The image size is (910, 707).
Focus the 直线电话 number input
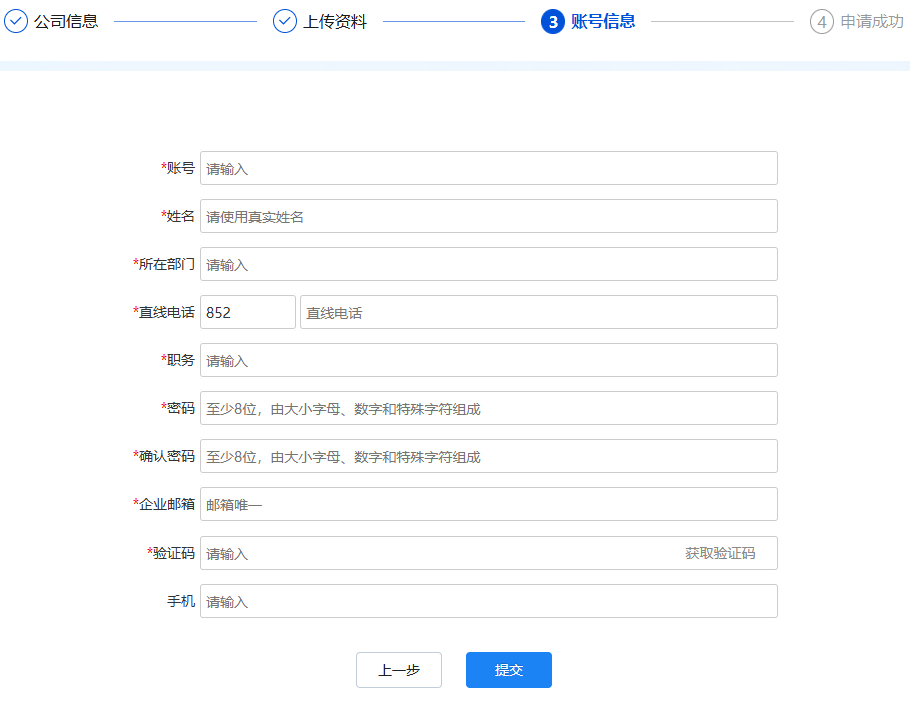click(x=539, y=312)
